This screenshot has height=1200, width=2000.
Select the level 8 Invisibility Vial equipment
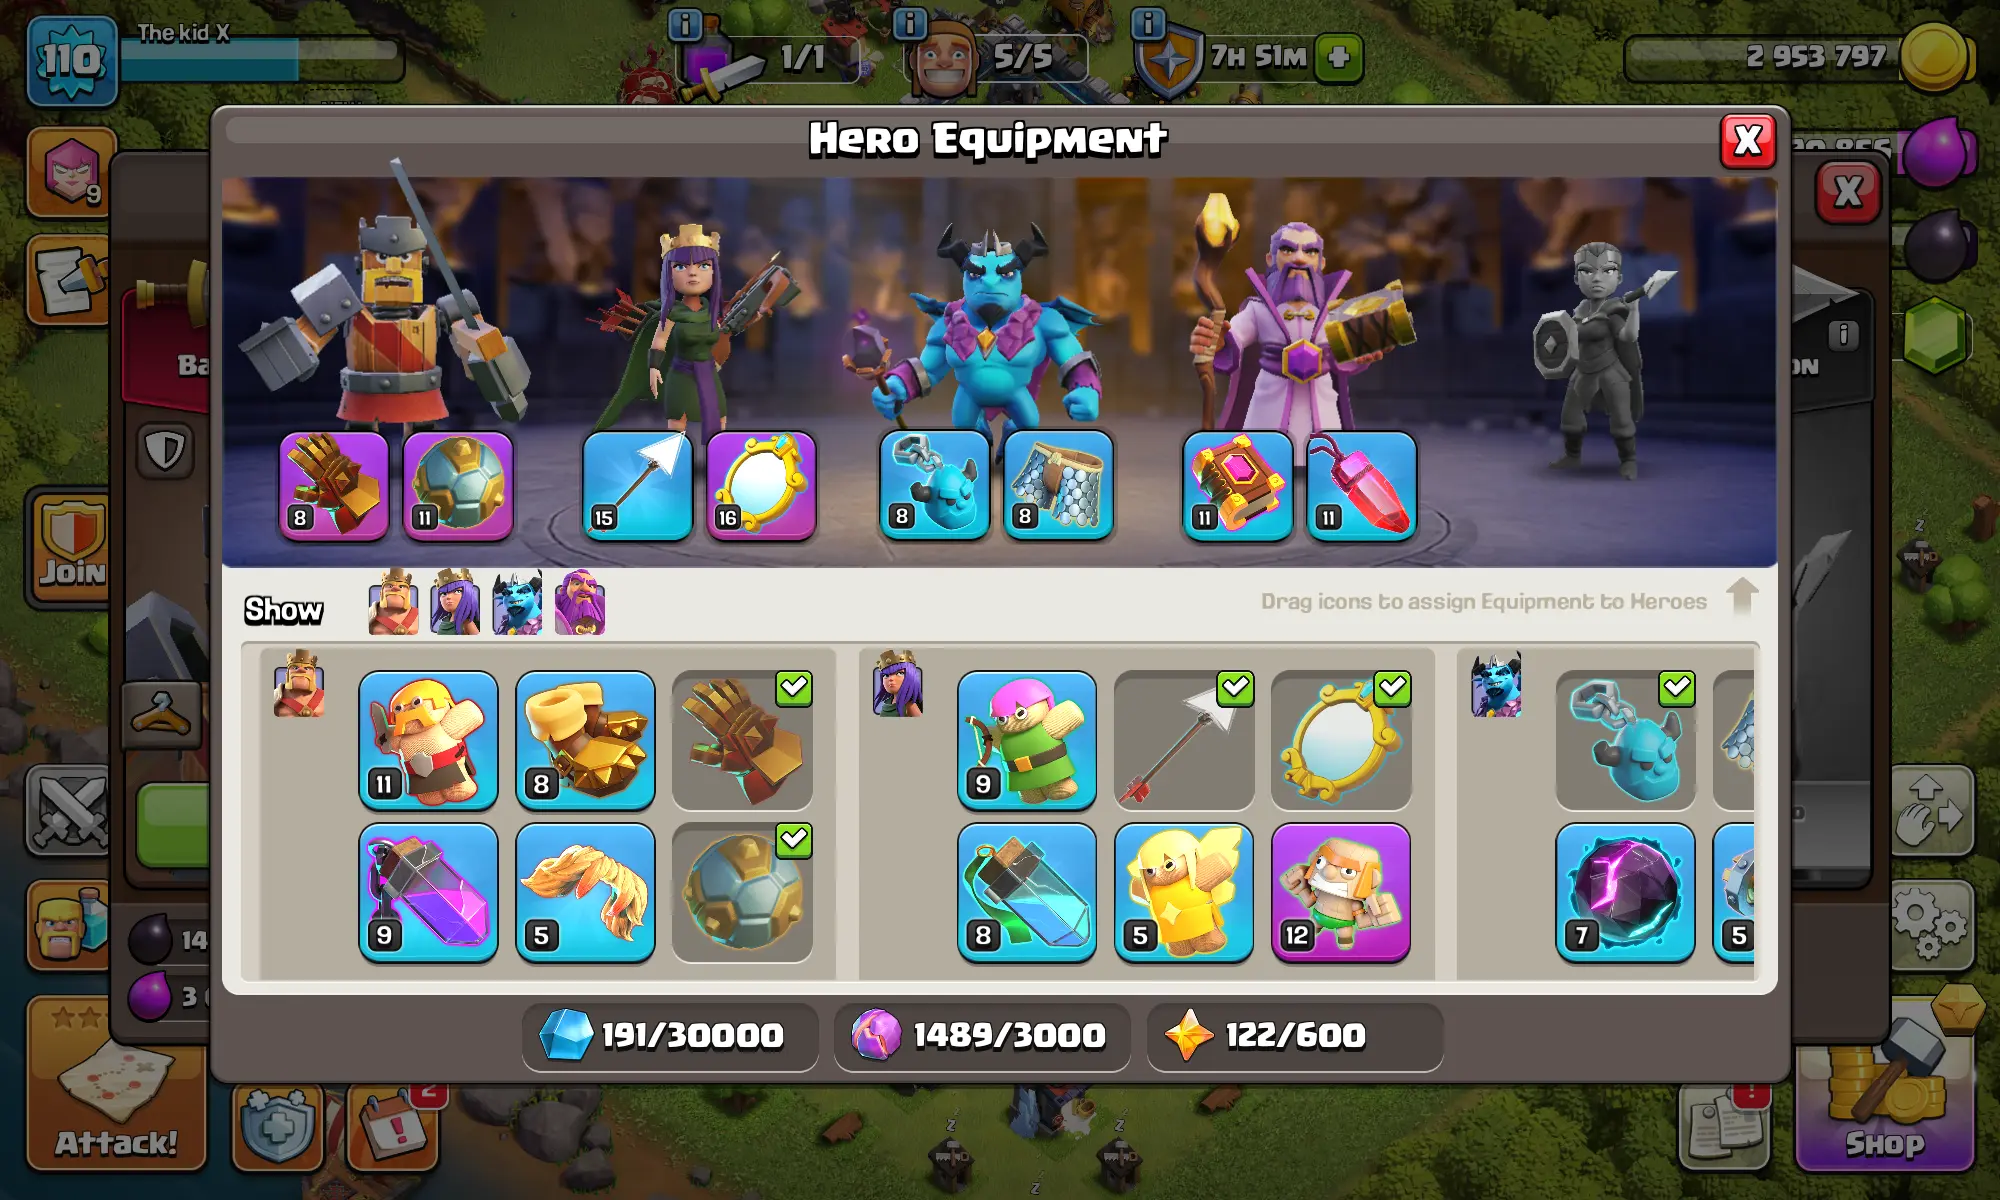coord(1027,893)
